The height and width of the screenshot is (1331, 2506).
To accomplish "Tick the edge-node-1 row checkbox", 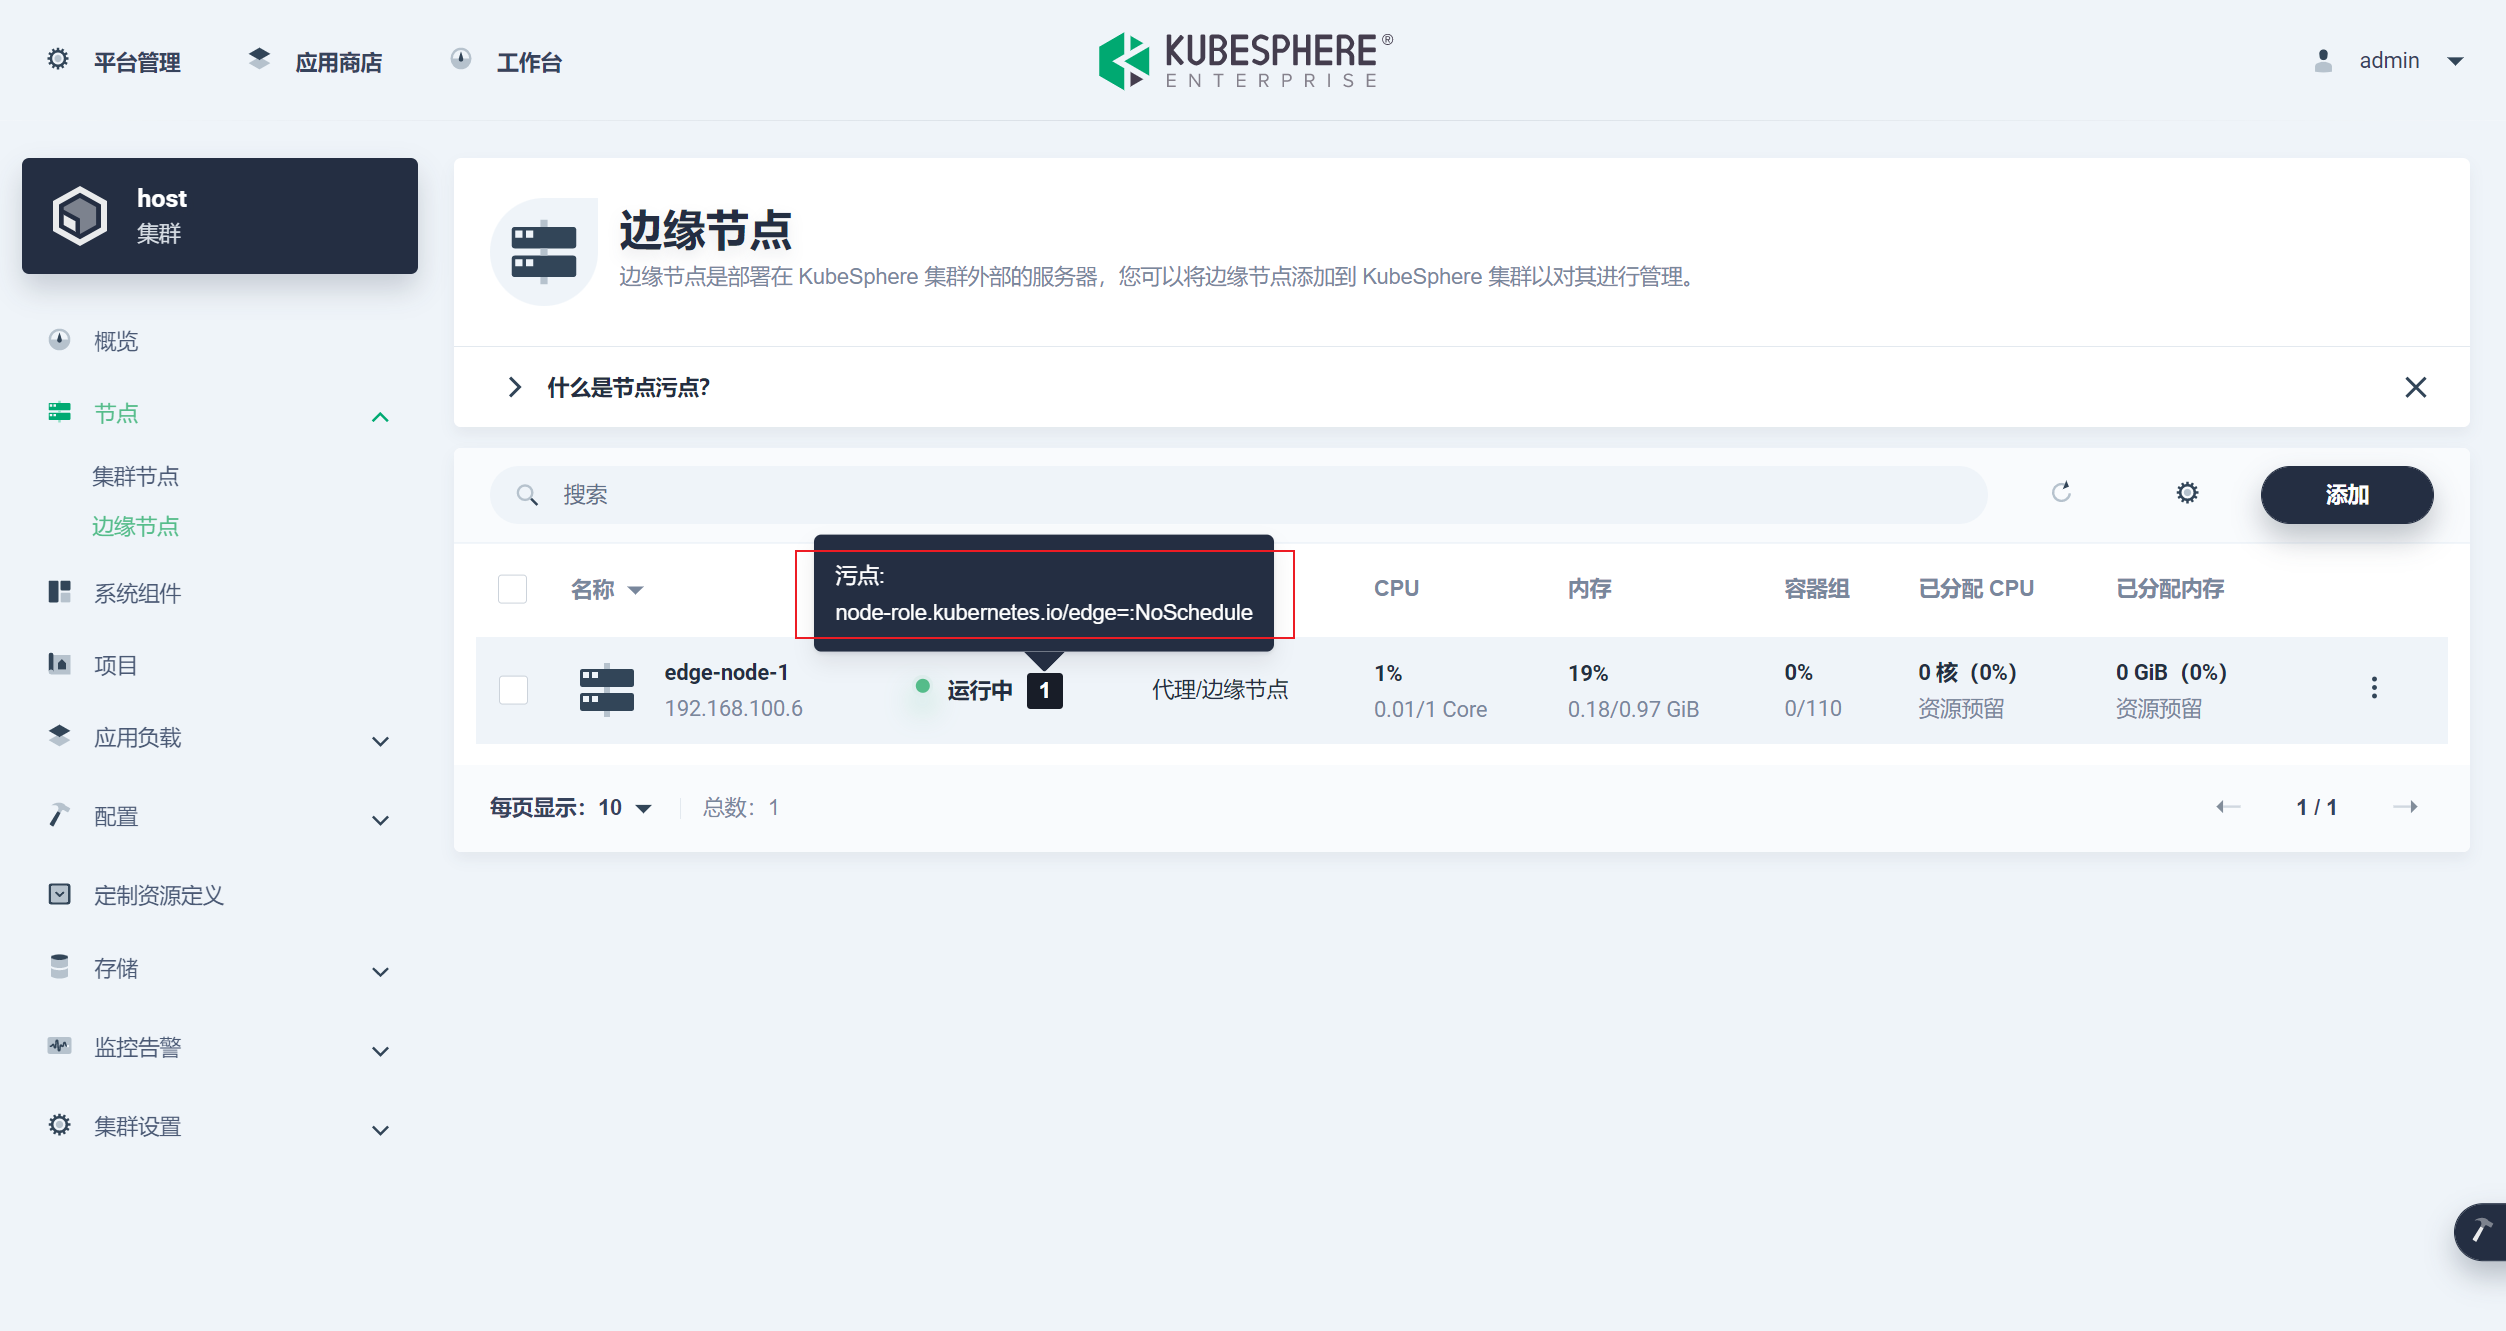I will 513,690.
